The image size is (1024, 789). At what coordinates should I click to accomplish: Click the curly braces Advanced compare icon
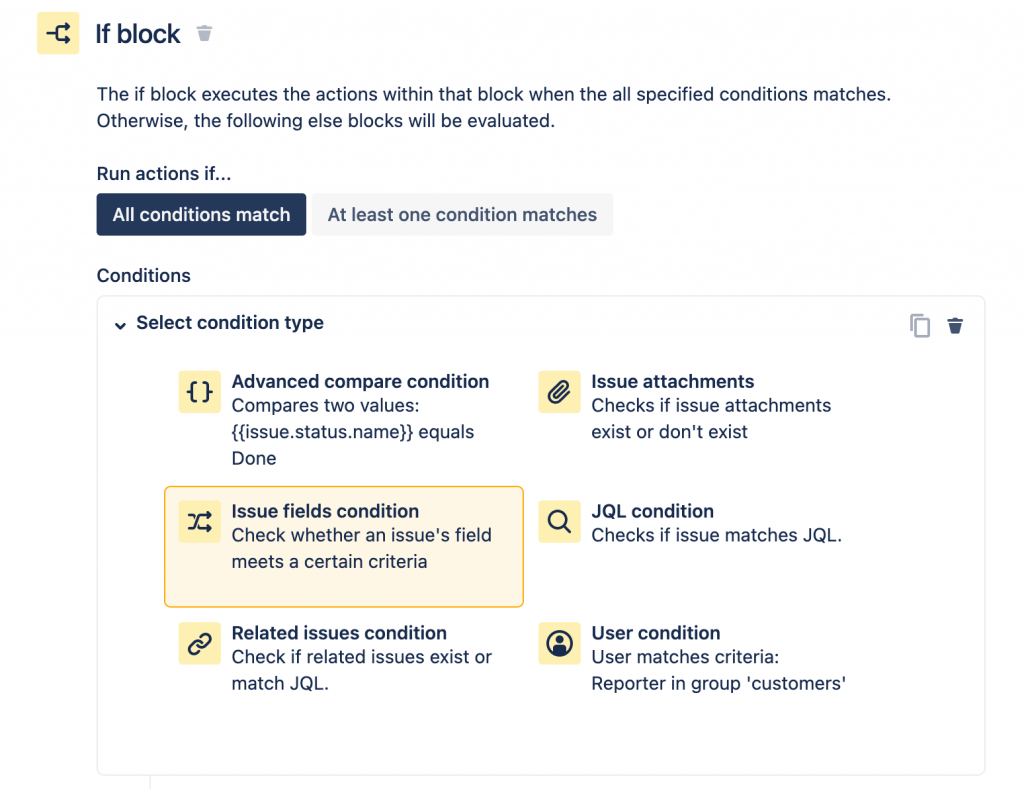[x=200, y=392]
